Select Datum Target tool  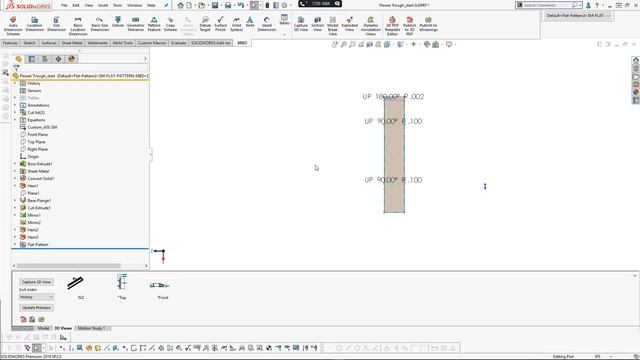tap(205, 24)
